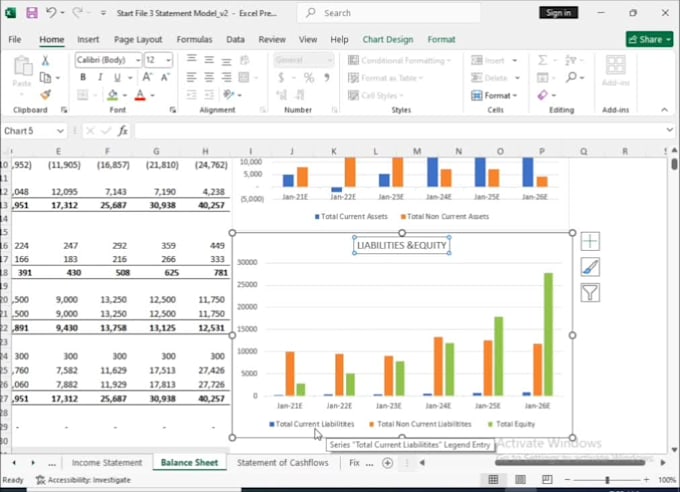Apply the red font color A

[140, 95]
